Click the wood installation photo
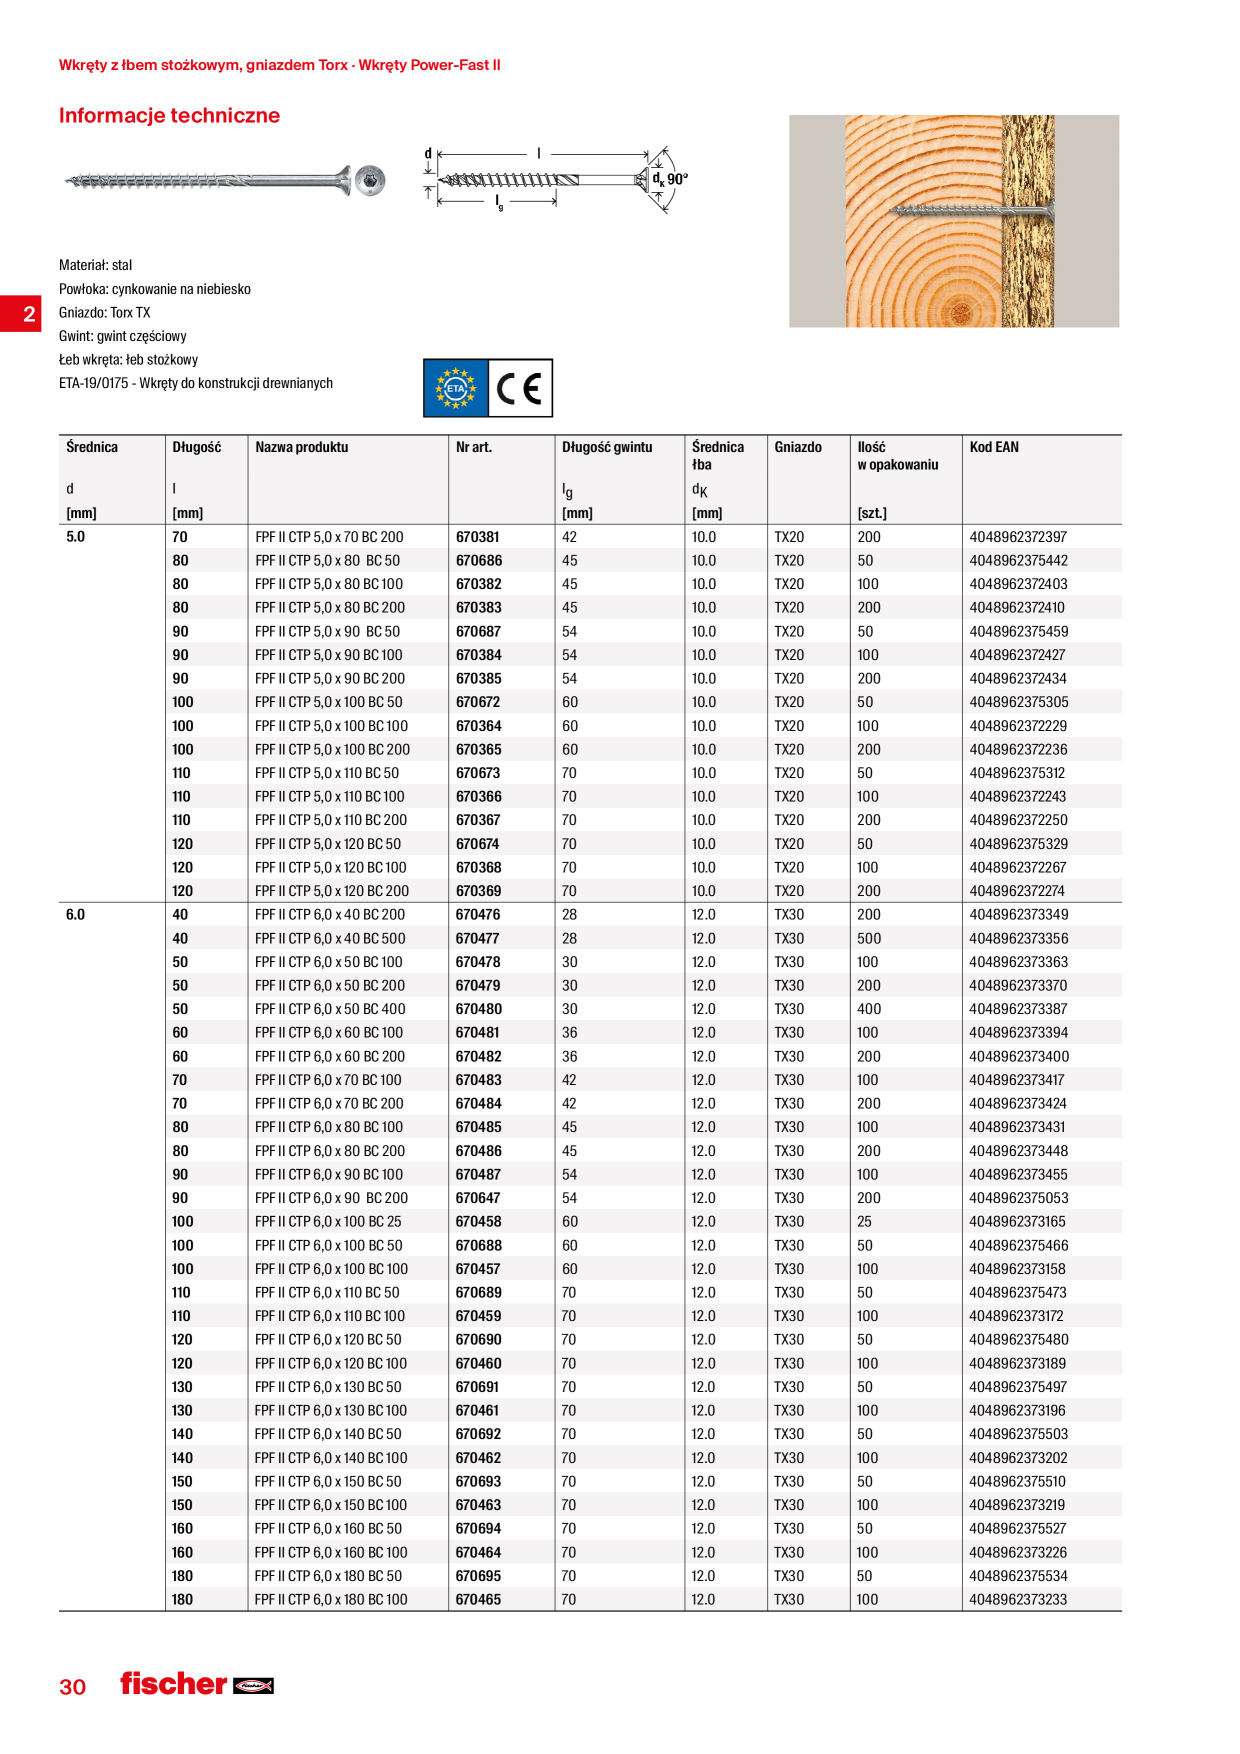Image resolution: width=1240 pixels, height=1754 pixels. pyautogui.click(x=954, y=221)
